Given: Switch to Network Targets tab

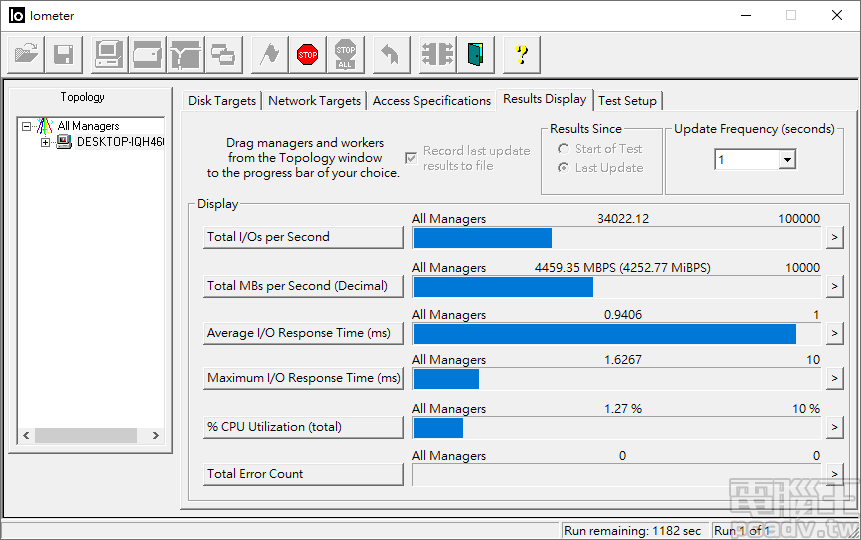Looking at the screenshot, I should click(314, 101).
